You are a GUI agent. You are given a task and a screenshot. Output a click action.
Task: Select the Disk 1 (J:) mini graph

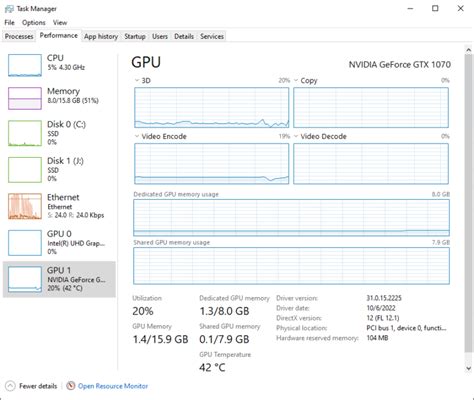click(x=25, y=170)
